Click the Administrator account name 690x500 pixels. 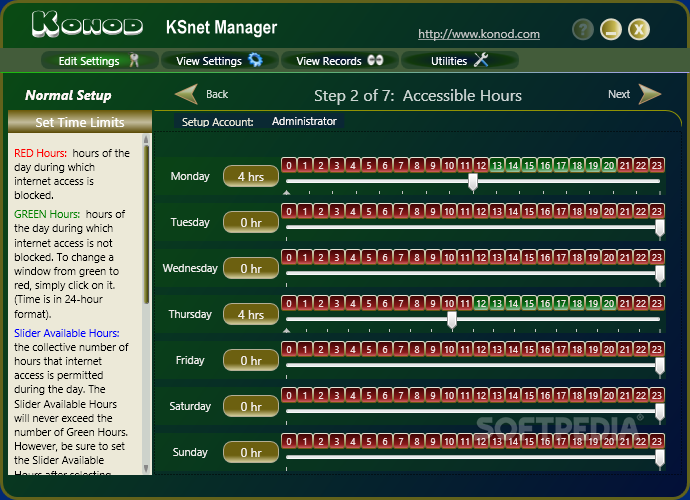[x=304, y=121]
